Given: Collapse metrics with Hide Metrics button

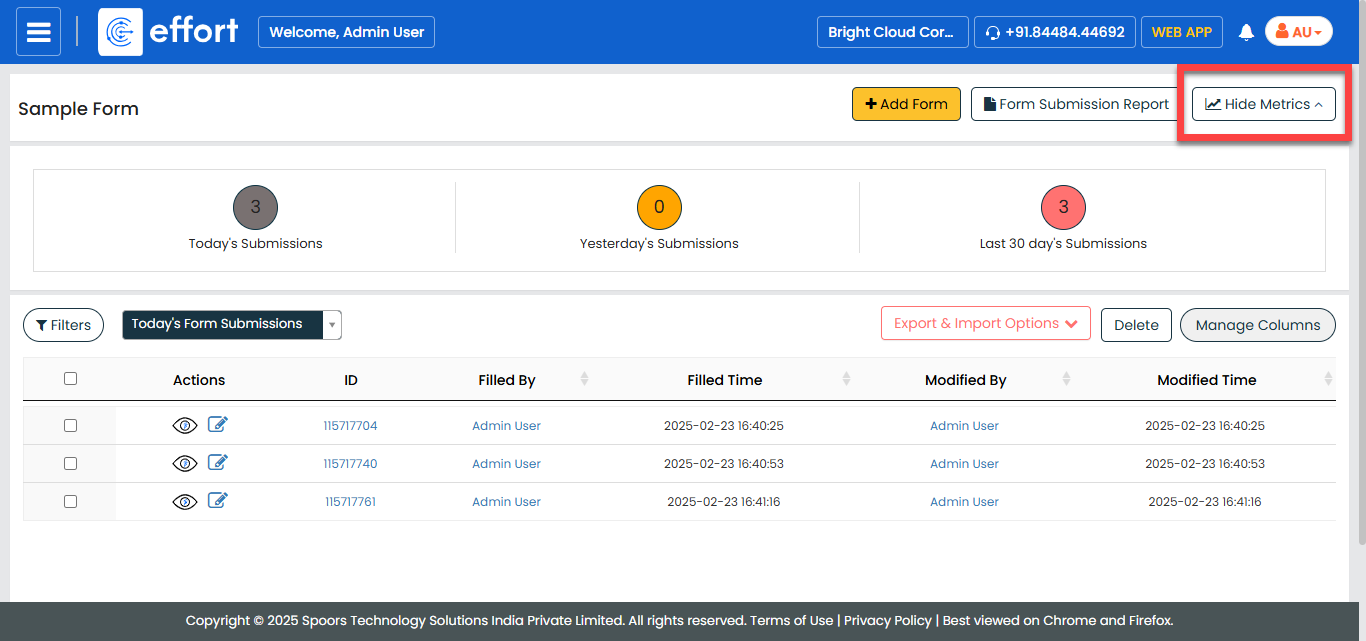Looking at the screenshot, I should [1263, 104].
